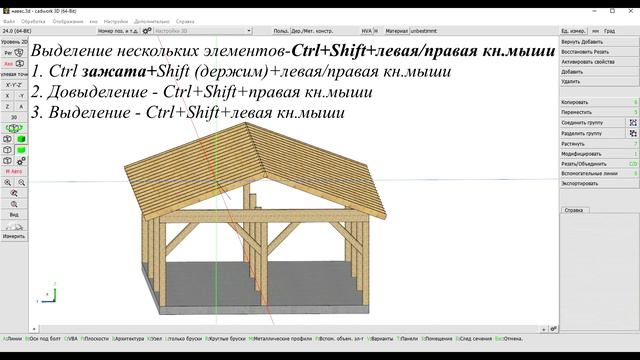Image resolution: width=640 pixels, height=360 pixels.
Task: Click the Модифицировать button
Action: click(x=599, y=154)
